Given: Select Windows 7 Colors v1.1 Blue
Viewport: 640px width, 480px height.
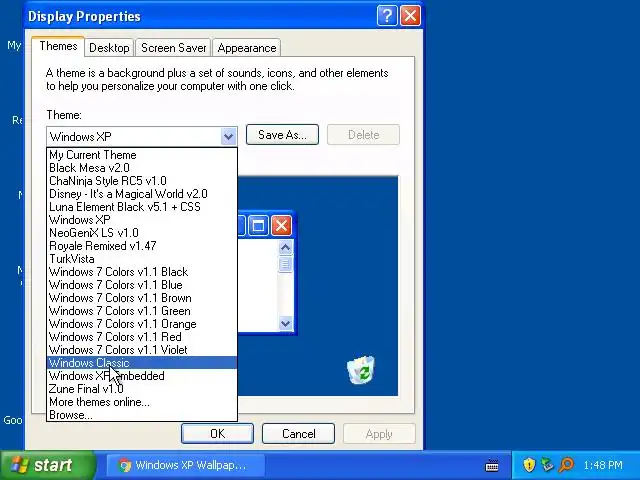Looking at the screenshot, I should click(142, 285).
